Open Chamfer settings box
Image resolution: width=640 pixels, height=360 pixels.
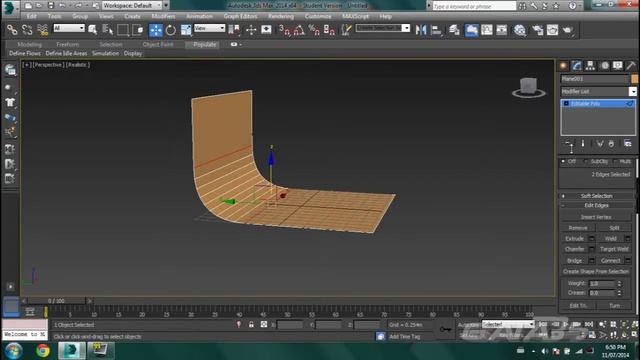[x=591, y=249]
